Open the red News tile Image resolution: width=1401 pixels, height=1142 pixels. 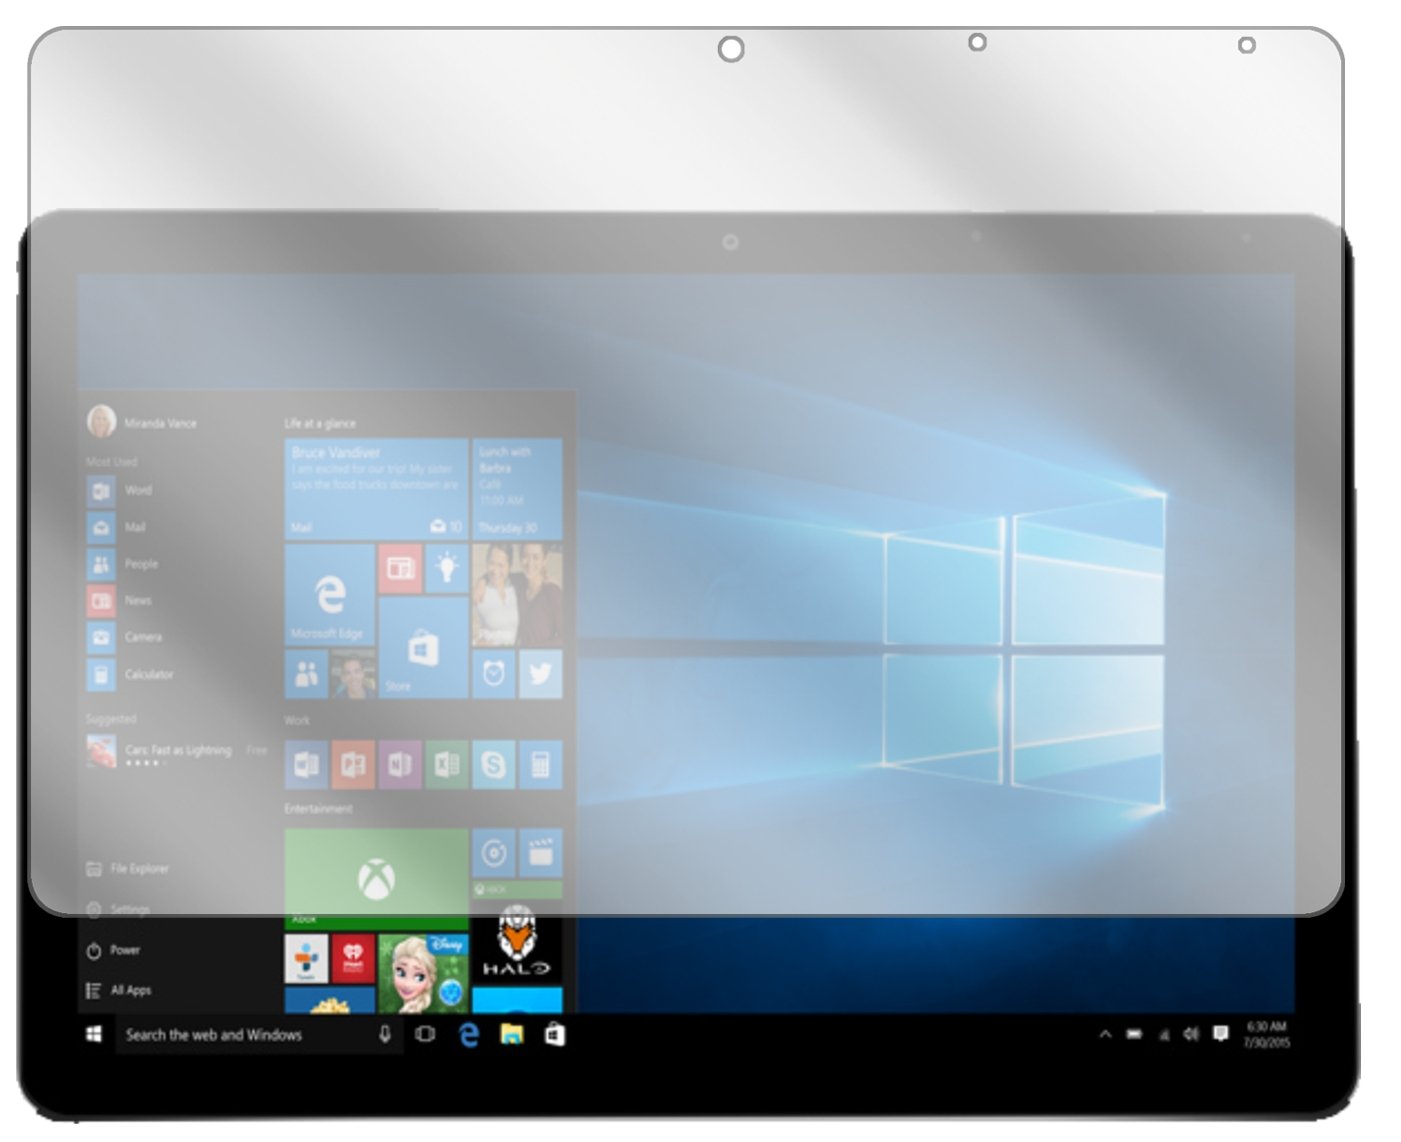point(400,568)
